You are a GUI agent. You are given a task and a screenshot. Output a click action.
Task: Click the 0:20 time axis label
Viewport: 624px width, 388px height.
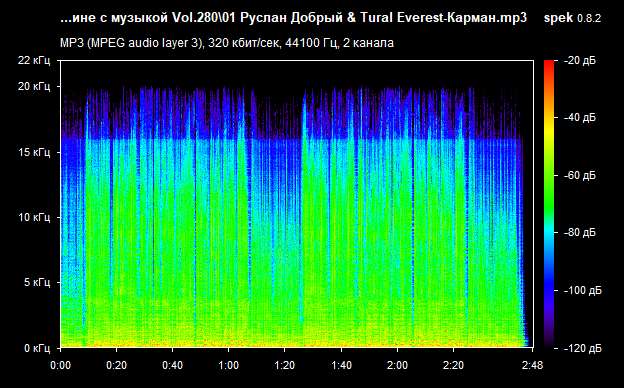117,365
